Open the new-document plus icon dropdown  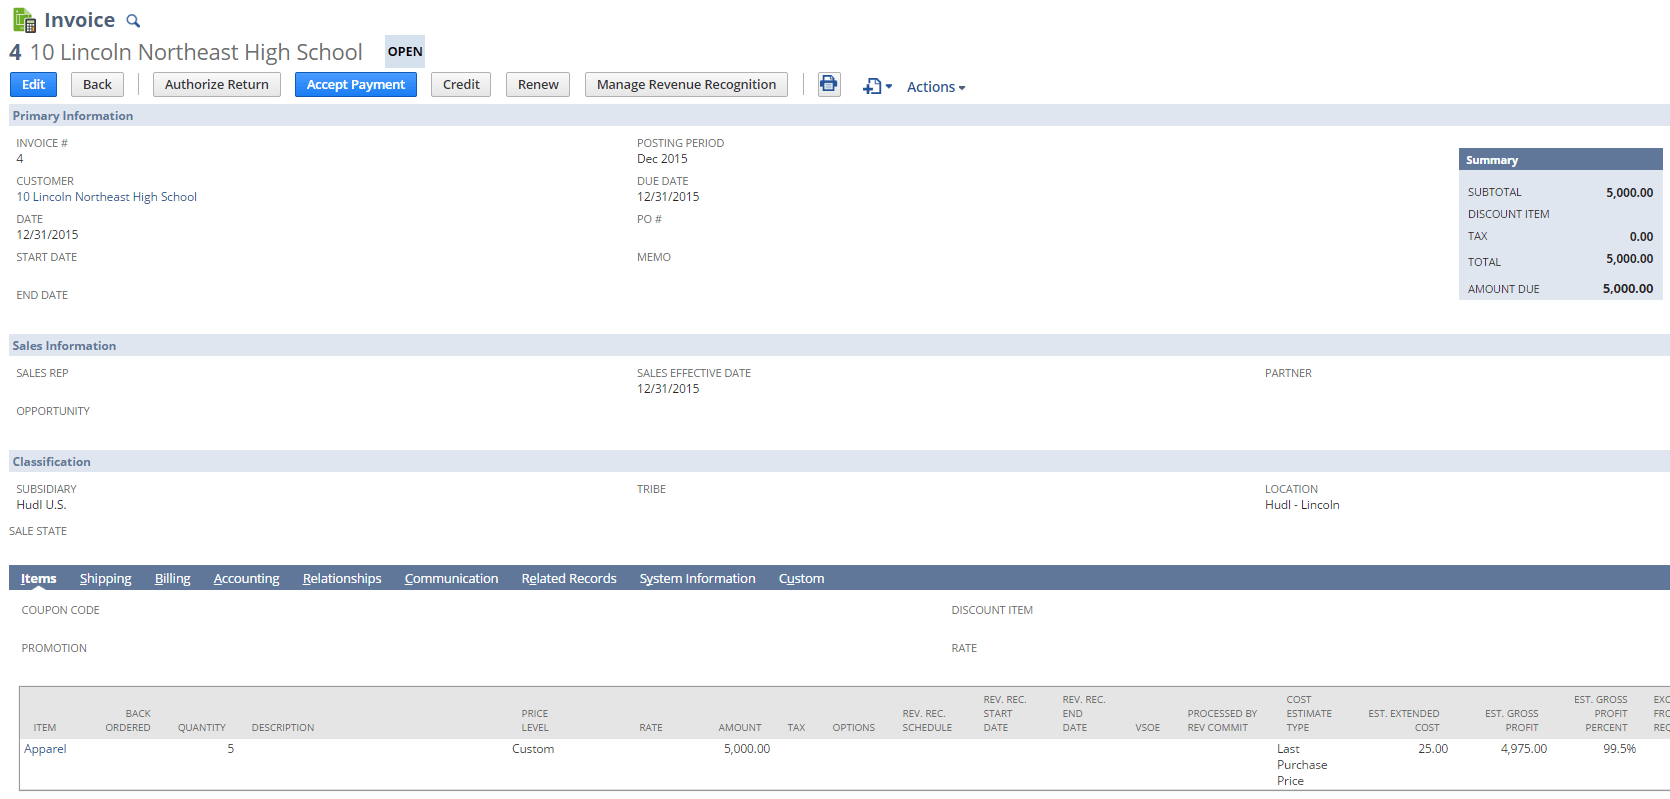click(877, 87)
